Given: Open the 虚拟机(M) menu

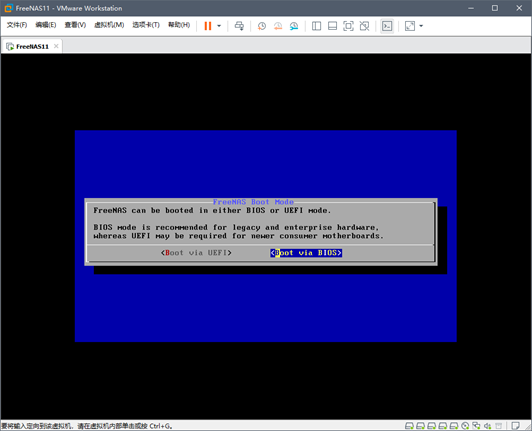Looking at the screenshot, I should [109, 25].
